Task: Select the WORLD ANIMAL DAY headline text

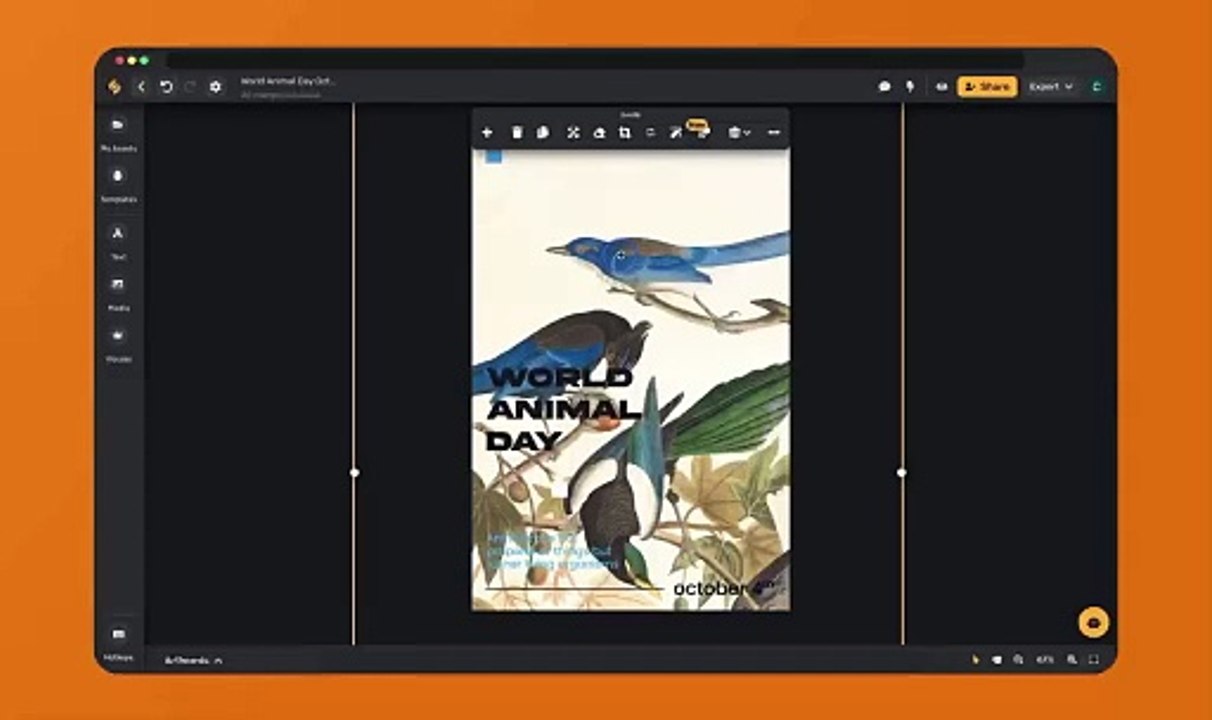Action: [x=561, y=408]
